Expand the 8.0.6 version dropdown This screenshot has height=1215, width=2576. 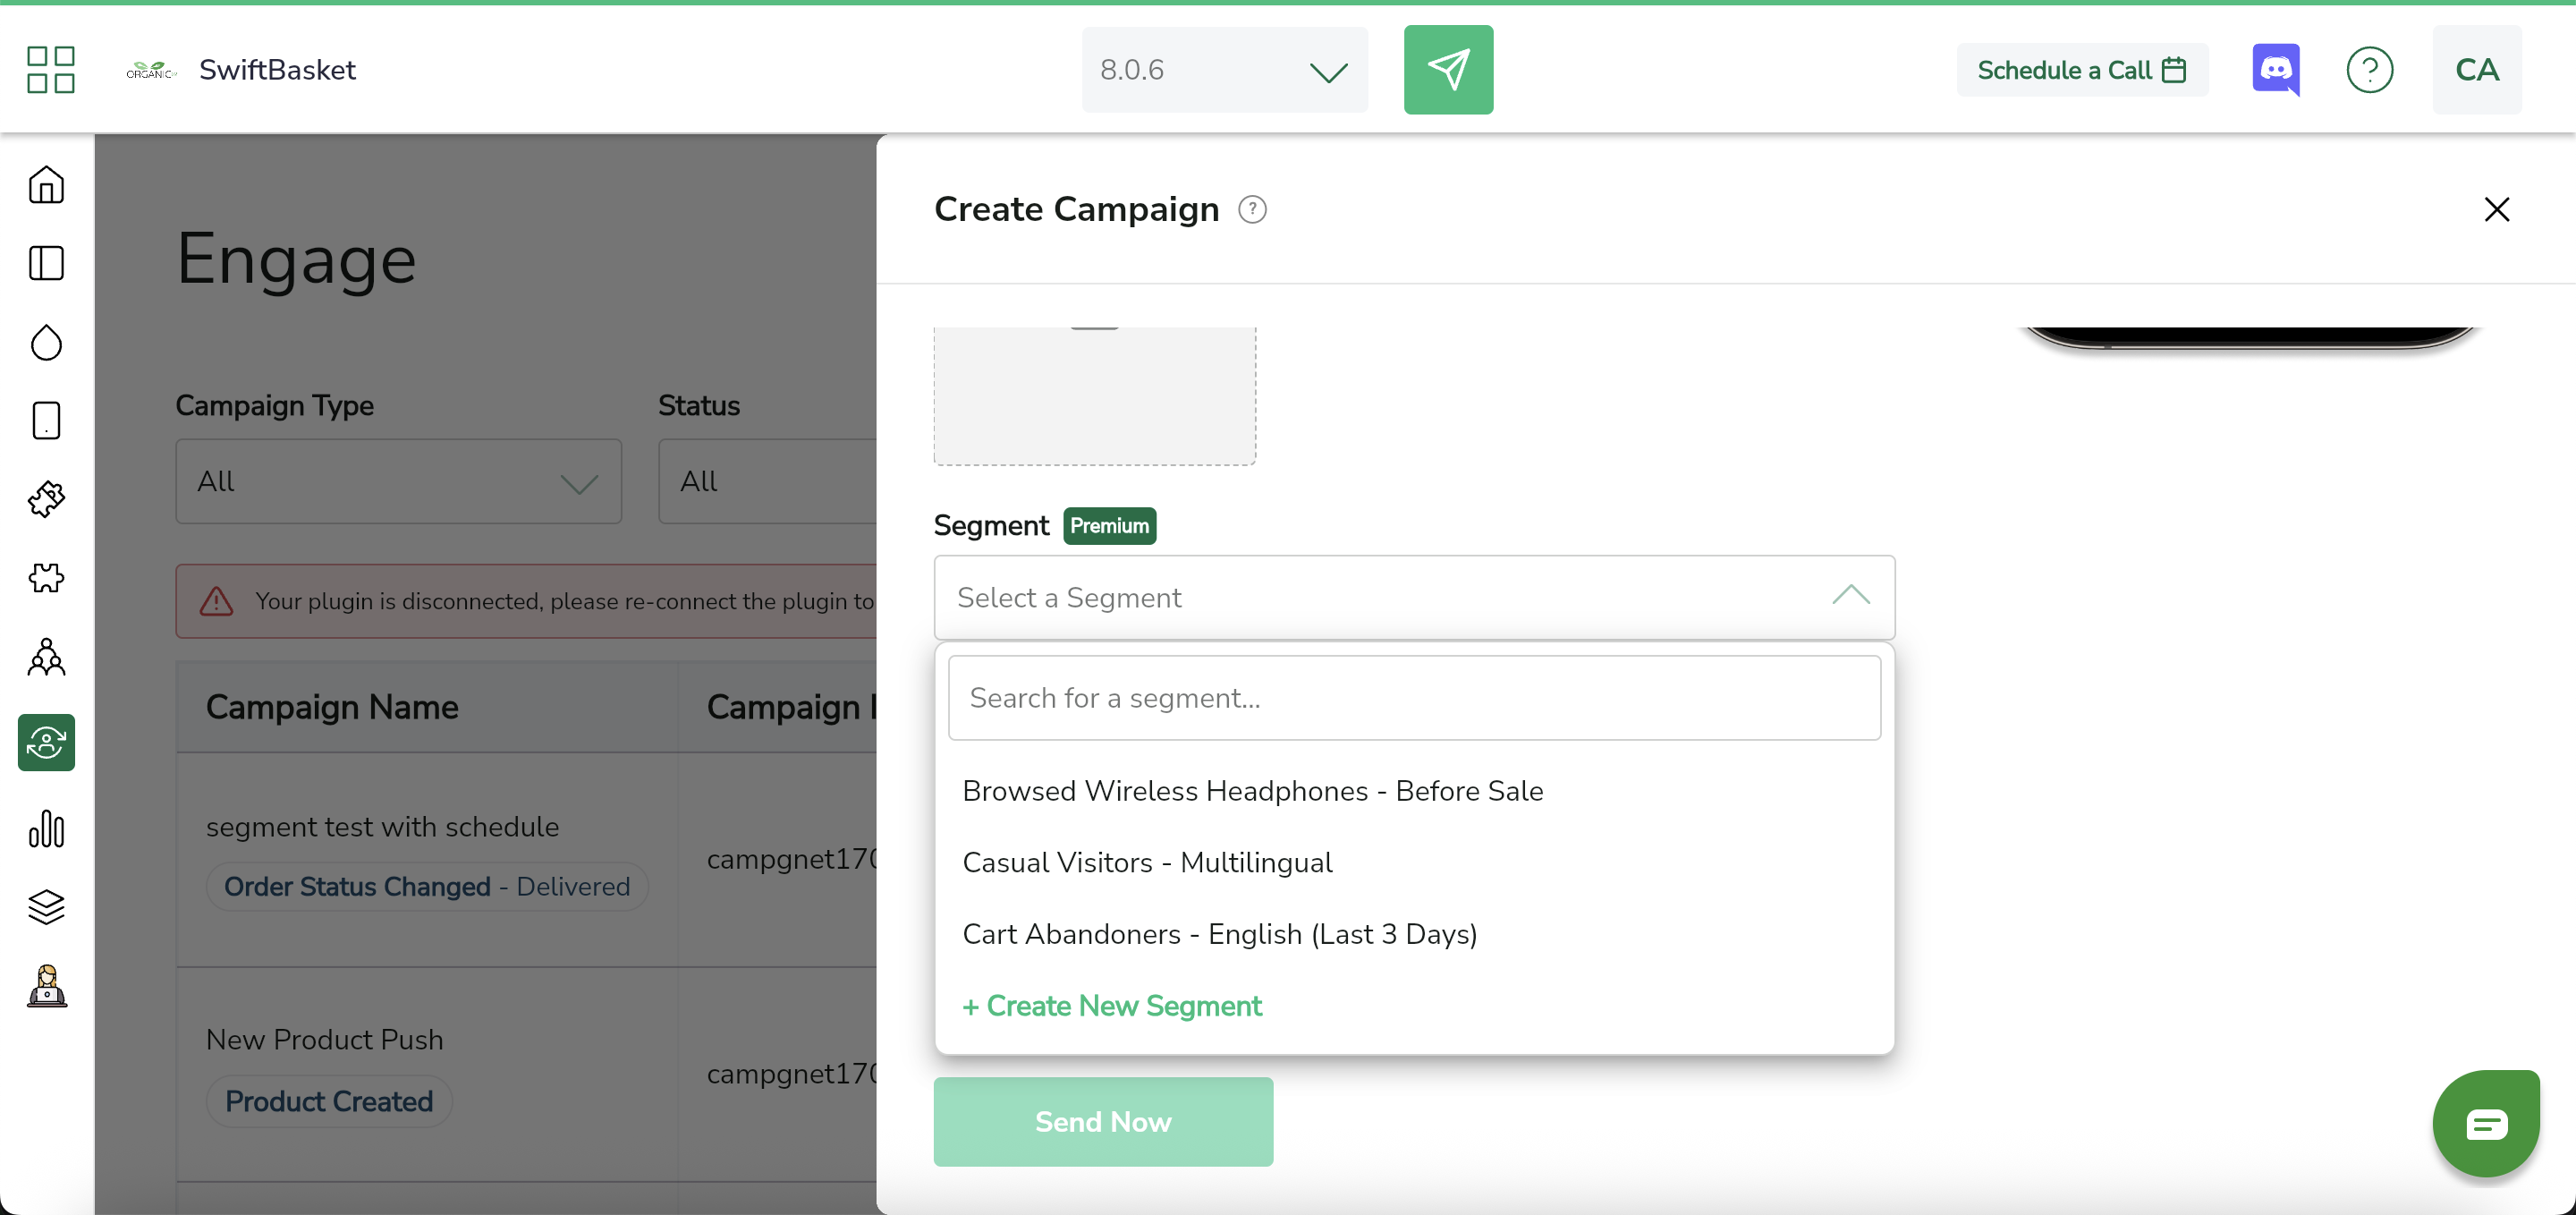click(1224, 69)
